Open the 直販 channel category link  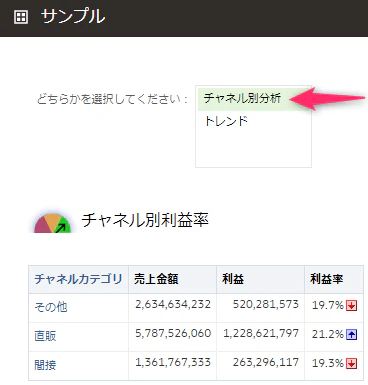coord(45,336)
